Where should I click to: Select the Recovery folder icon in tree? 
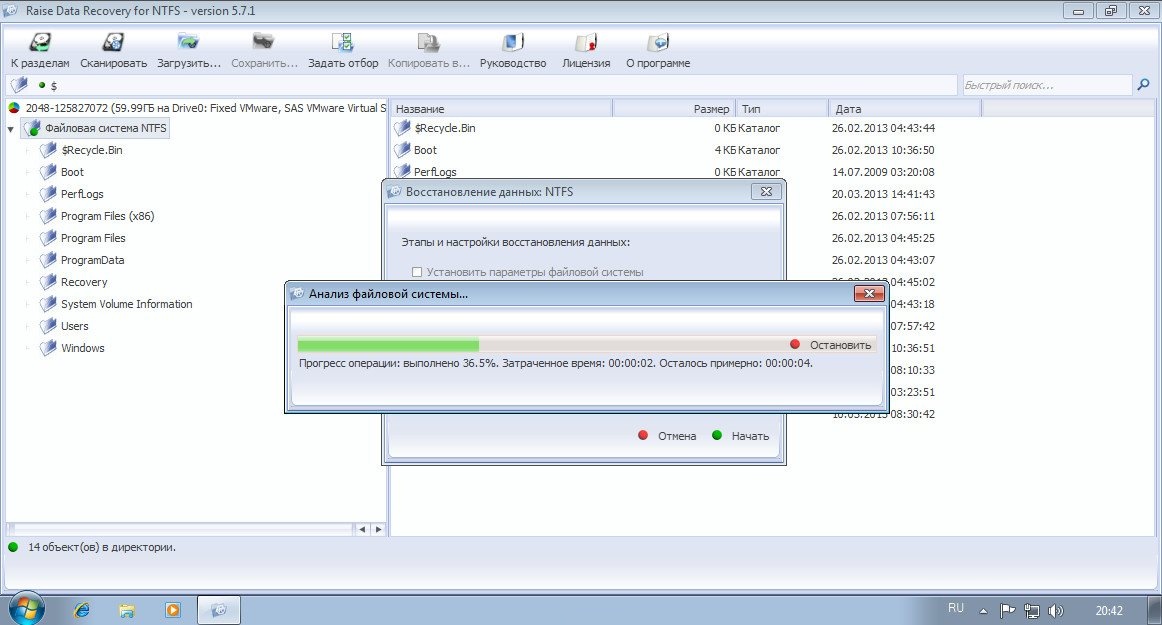pos(48,282)
